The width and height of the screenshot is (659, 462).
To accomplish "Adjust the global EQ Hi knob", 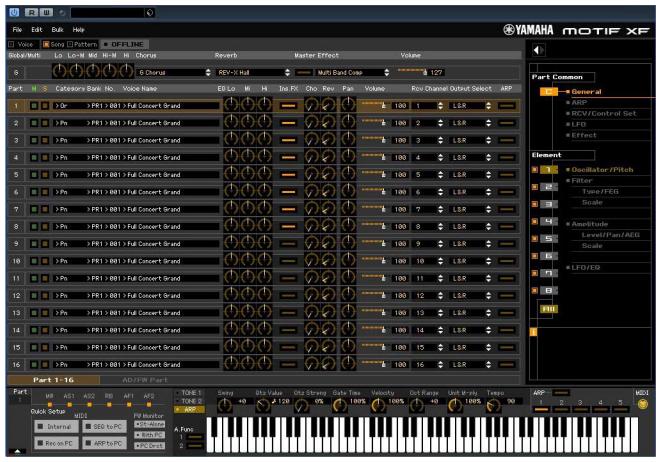I will point(126,71).
